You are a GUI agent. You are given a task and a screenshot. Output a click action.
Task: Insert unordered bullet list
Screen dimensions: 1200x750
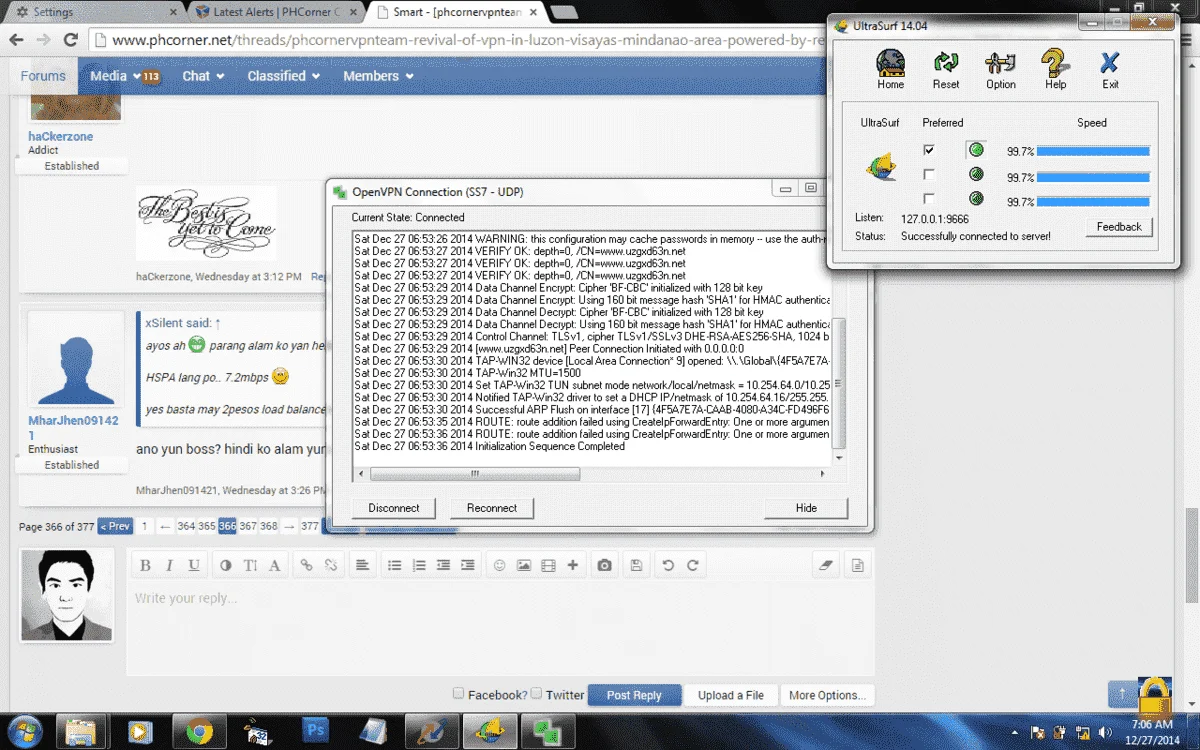coord(394,565)
